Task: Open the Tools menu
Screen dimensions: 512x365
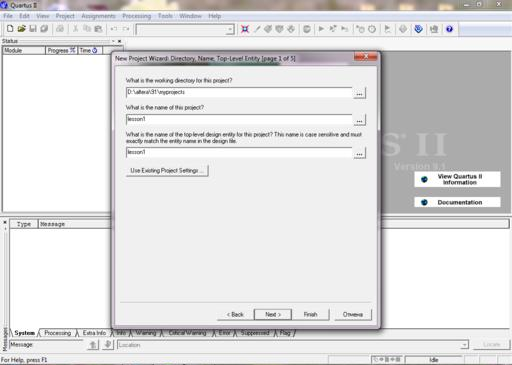Action: 165,16
